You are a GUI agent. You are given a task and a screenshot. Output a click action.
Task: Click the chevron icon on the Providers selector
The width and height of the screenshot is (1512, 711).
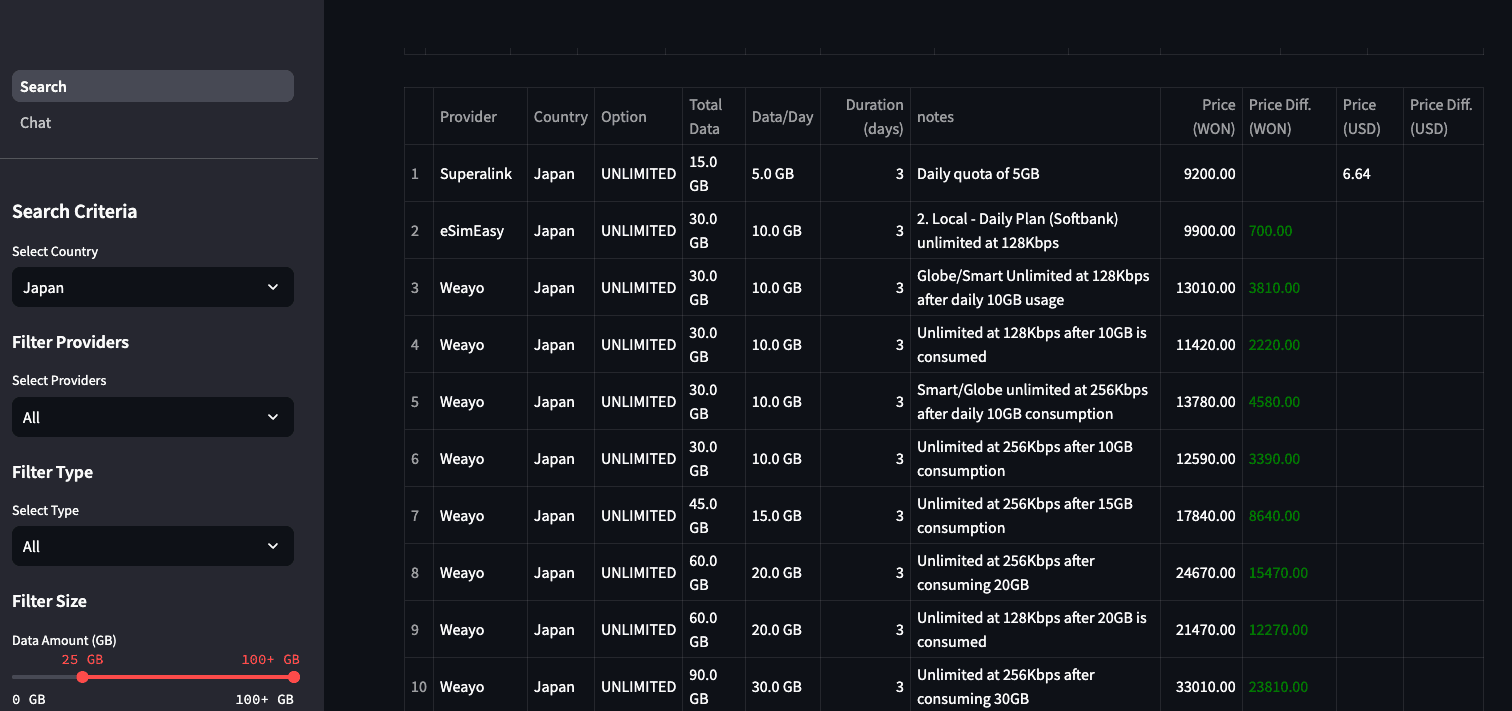[x=272, y=417]
